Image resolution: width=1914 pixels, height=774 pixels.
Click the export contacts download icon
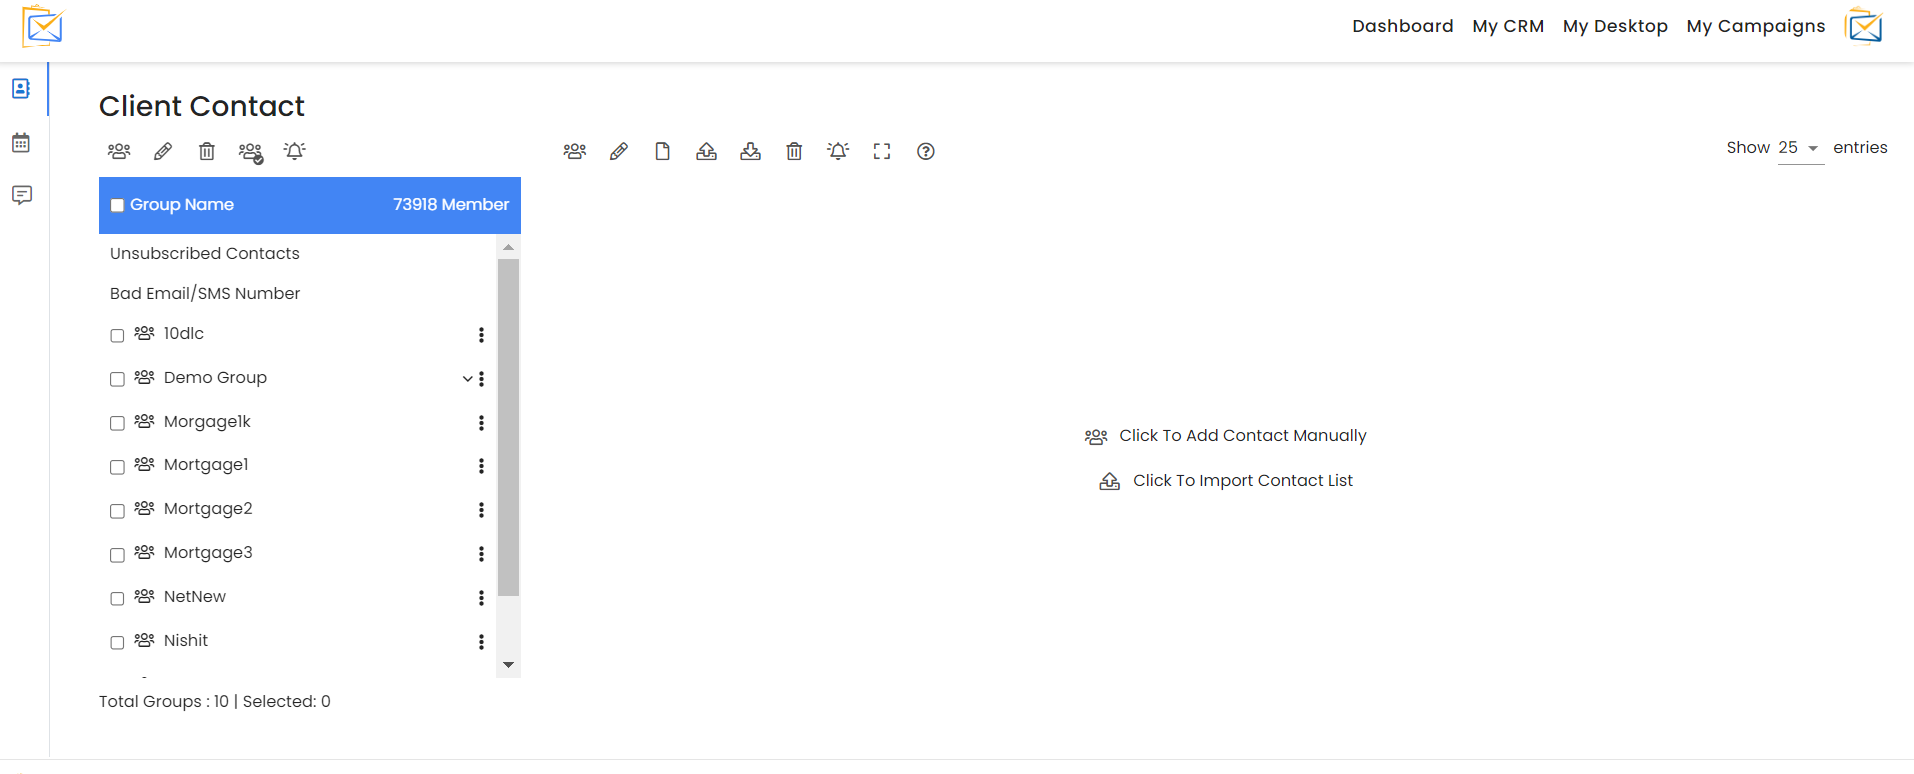pyautogui.click(x=750, y=151)
